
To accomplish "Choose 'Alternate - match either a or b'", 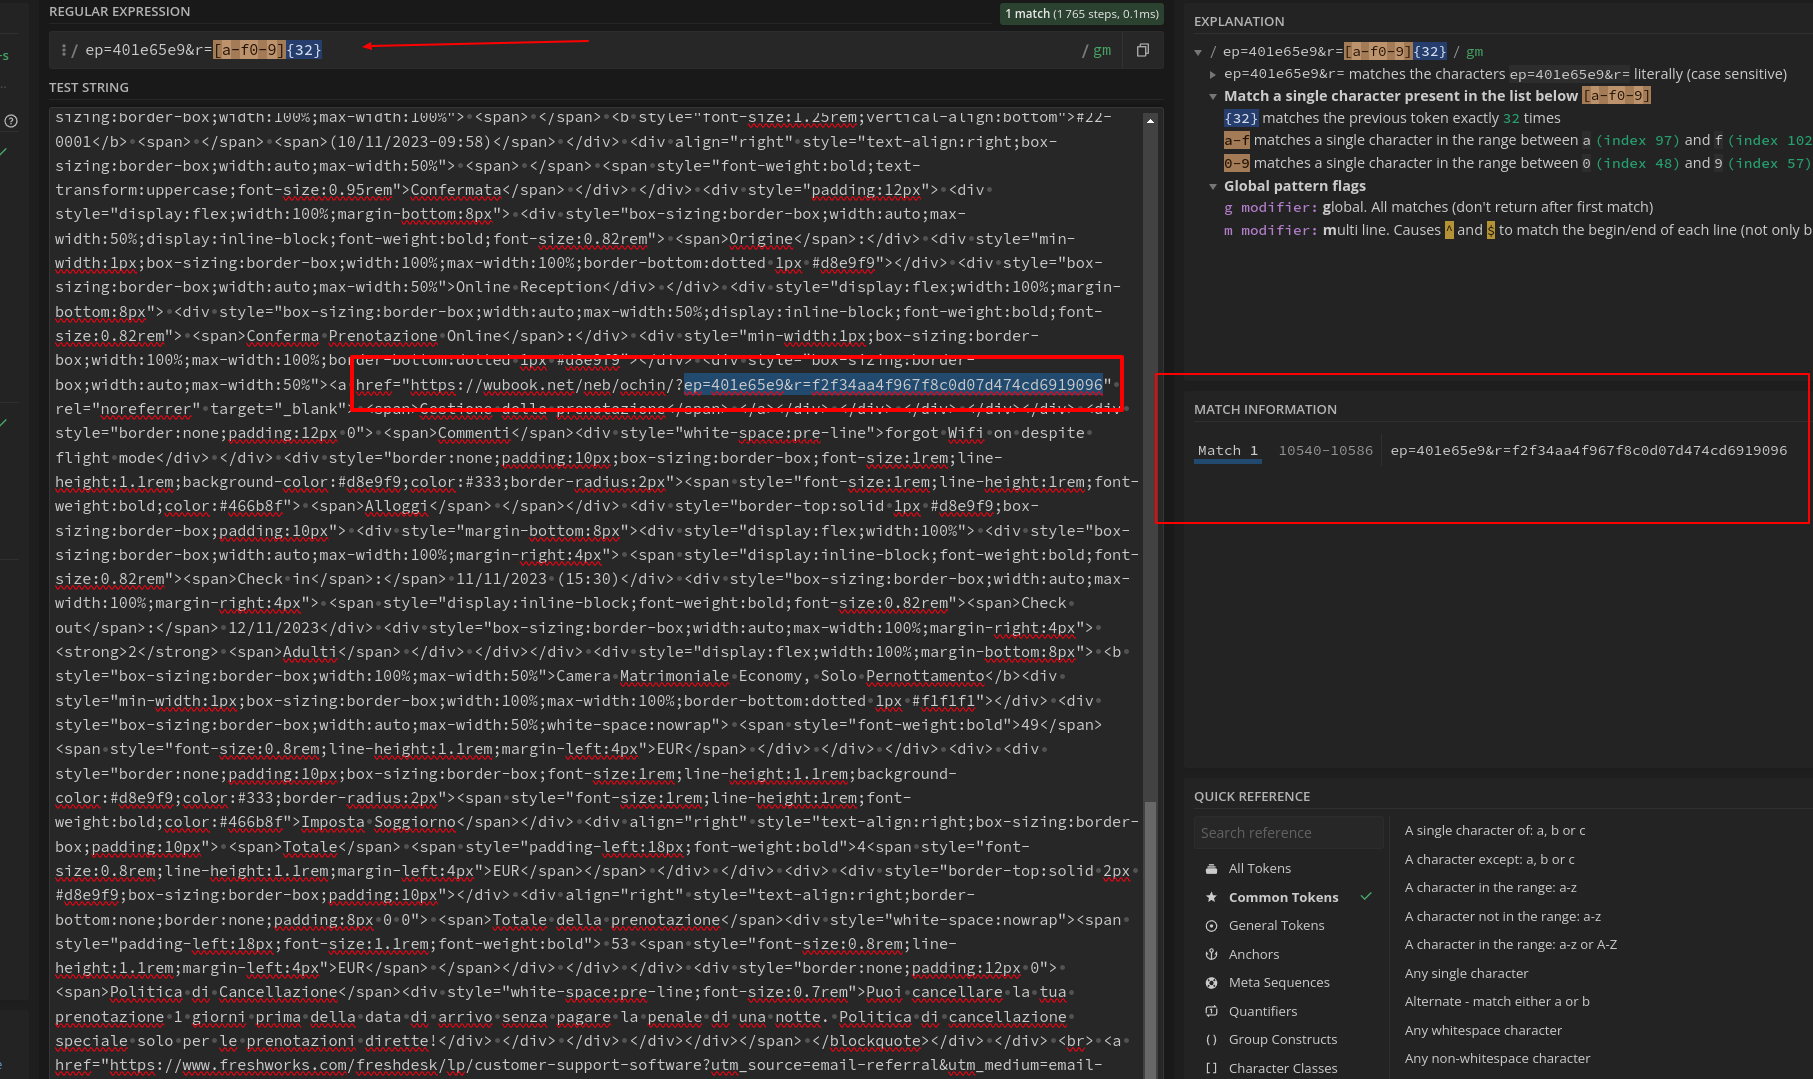I will pyautogui.click(x=1497, y=1002).
